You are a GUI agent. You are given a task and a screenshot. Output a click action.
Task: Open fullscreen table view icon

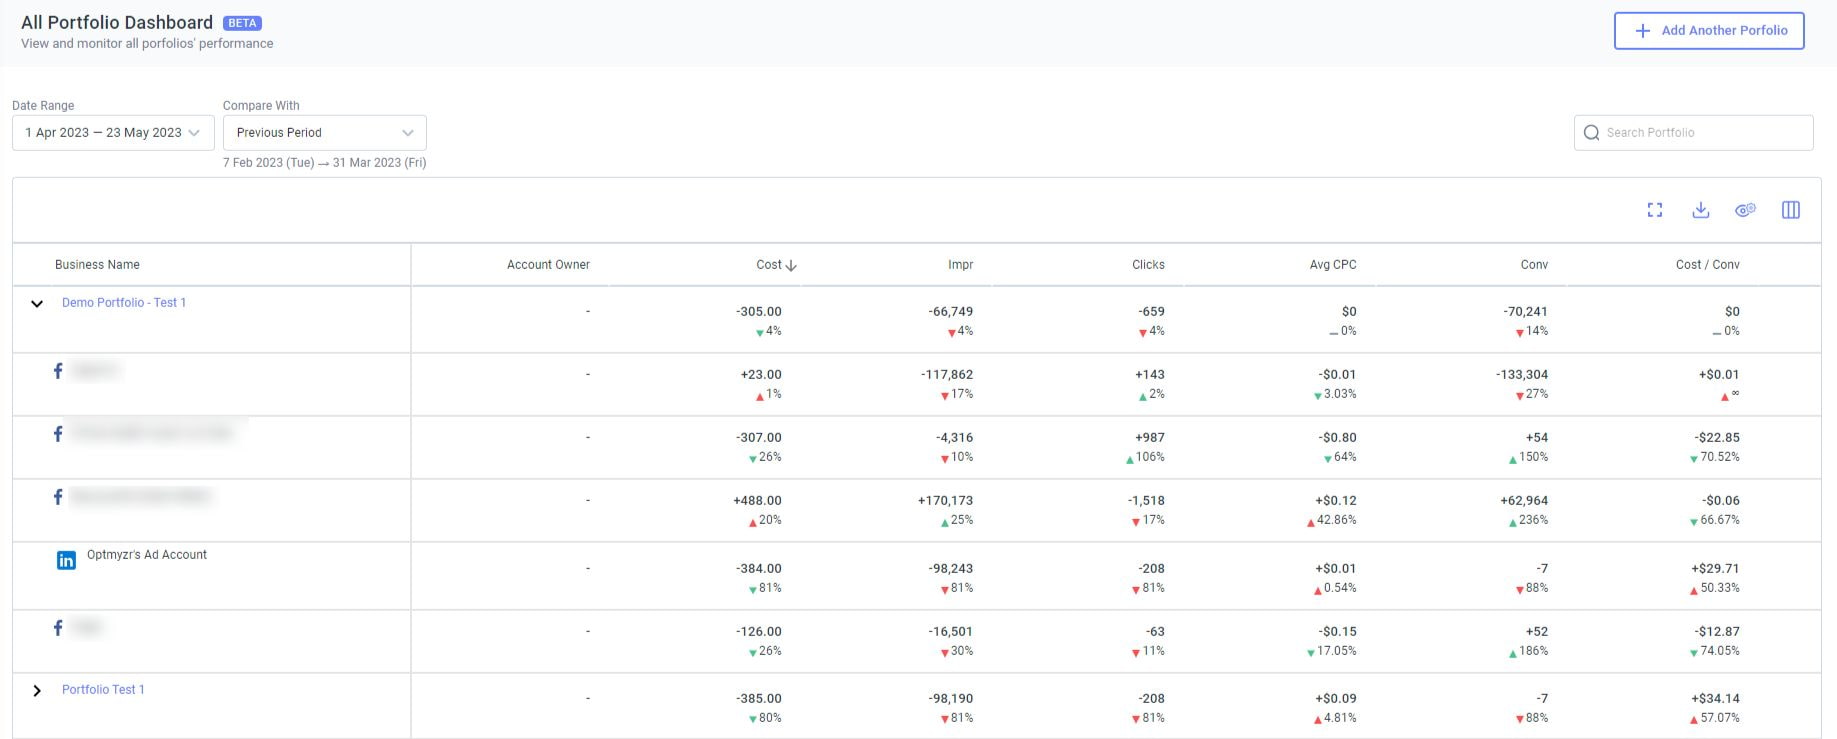coord(1655,210)
